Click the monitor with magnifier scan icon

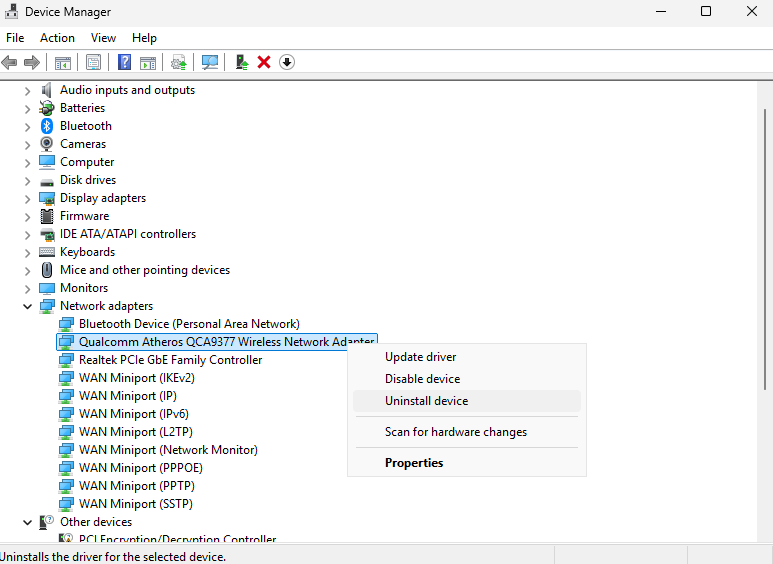[210, 62]
